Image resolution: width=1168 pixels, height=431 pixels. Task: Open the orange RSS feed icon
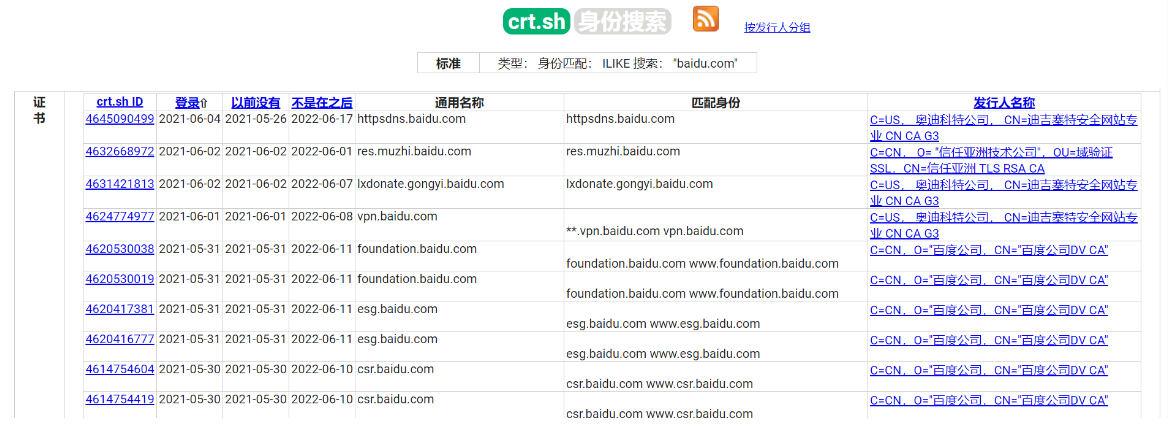click(705, 19)
